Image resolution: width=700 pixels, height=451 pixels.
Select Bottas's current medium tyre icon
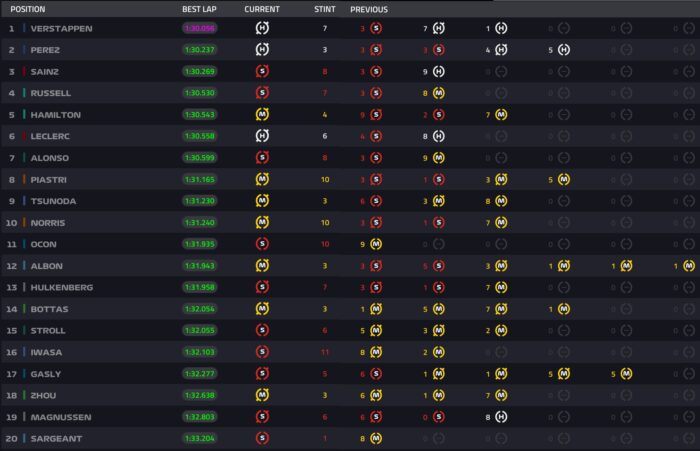click(262, 309)
